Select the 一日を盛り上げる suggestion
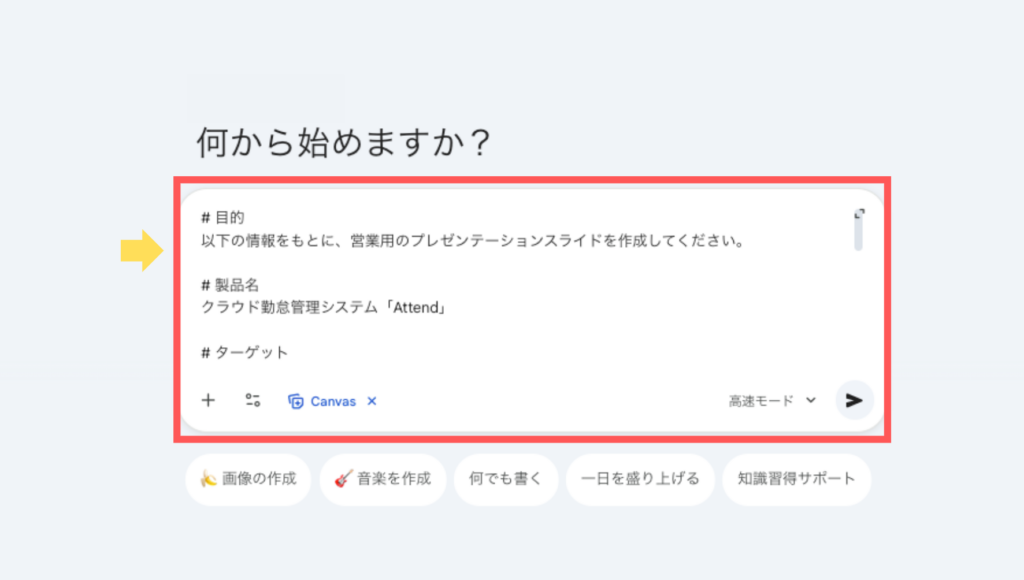This screenshot has height=580, width=1024. pos(640,478)
